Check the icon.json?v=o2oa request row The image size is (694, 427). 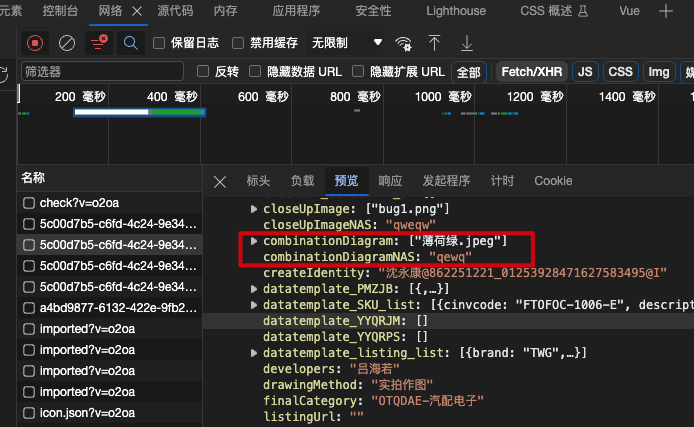(29, 413)
